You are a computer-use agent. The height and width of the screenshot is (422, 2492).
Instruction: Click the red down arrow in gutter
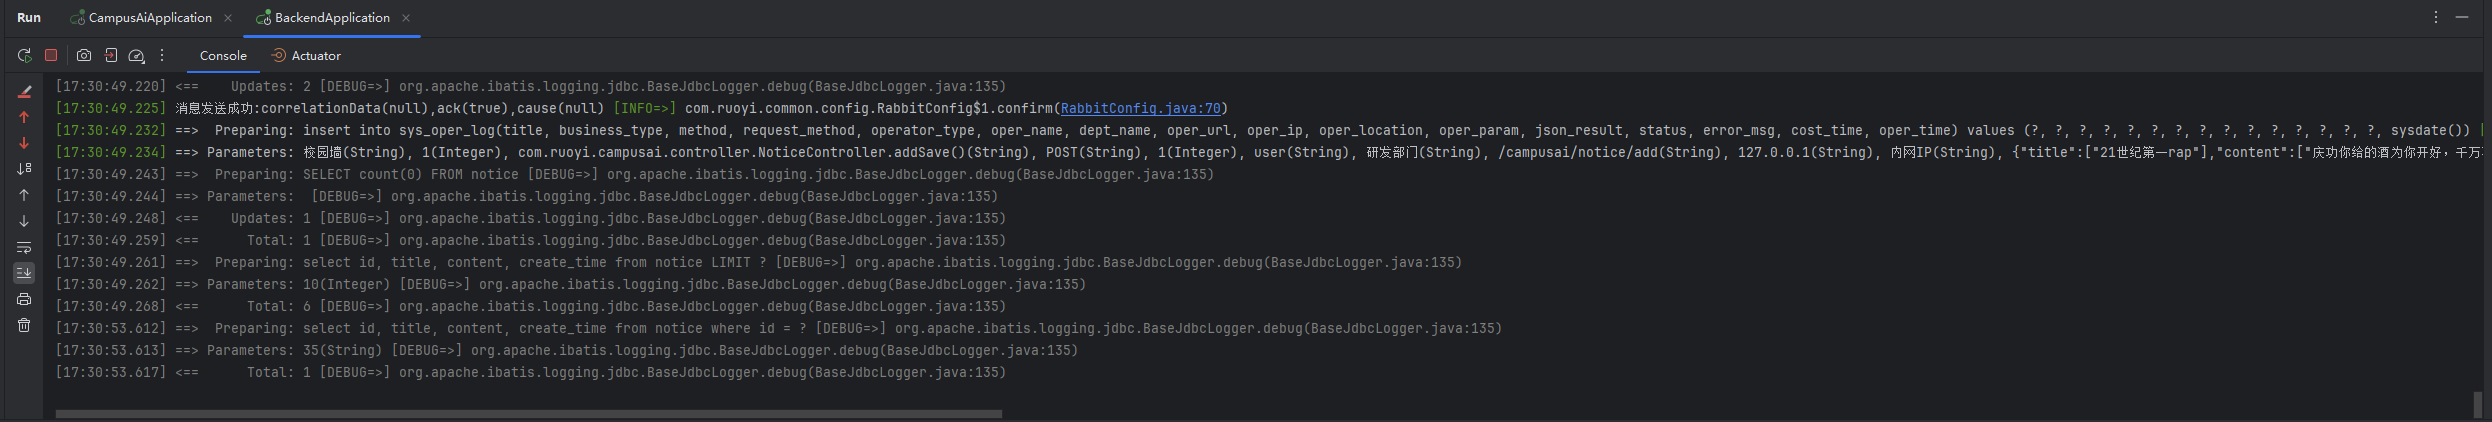click(x=24, y=143)
